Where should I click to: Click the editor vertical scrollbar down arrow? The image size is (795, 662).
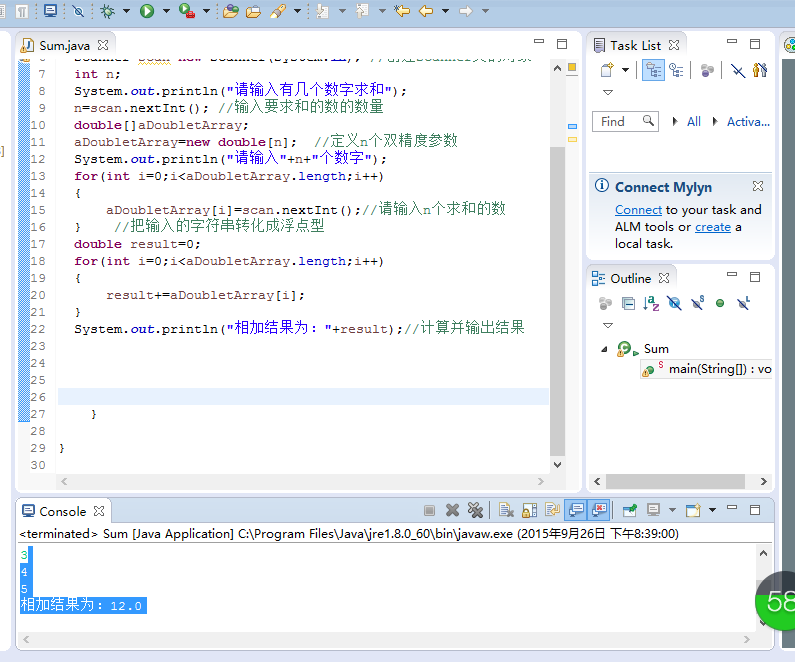pos(557,465)
